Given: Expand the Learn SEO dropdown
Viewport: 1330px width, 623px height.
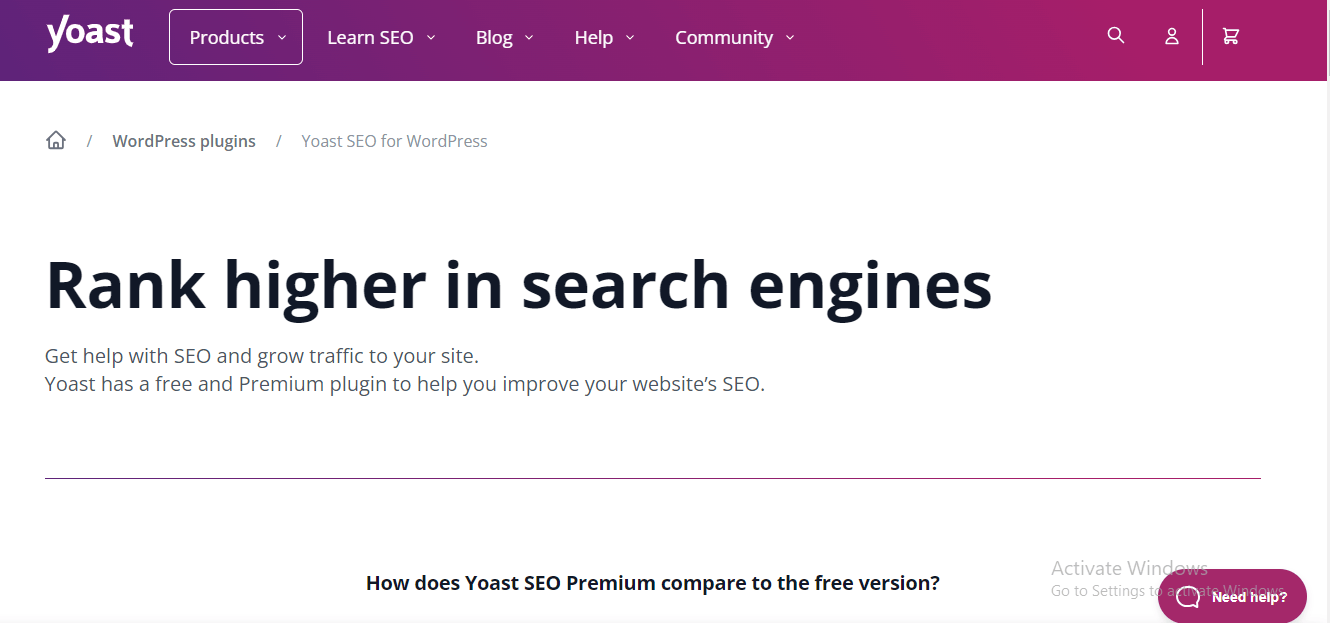Looking at the screenshot, I should point(381,37).
